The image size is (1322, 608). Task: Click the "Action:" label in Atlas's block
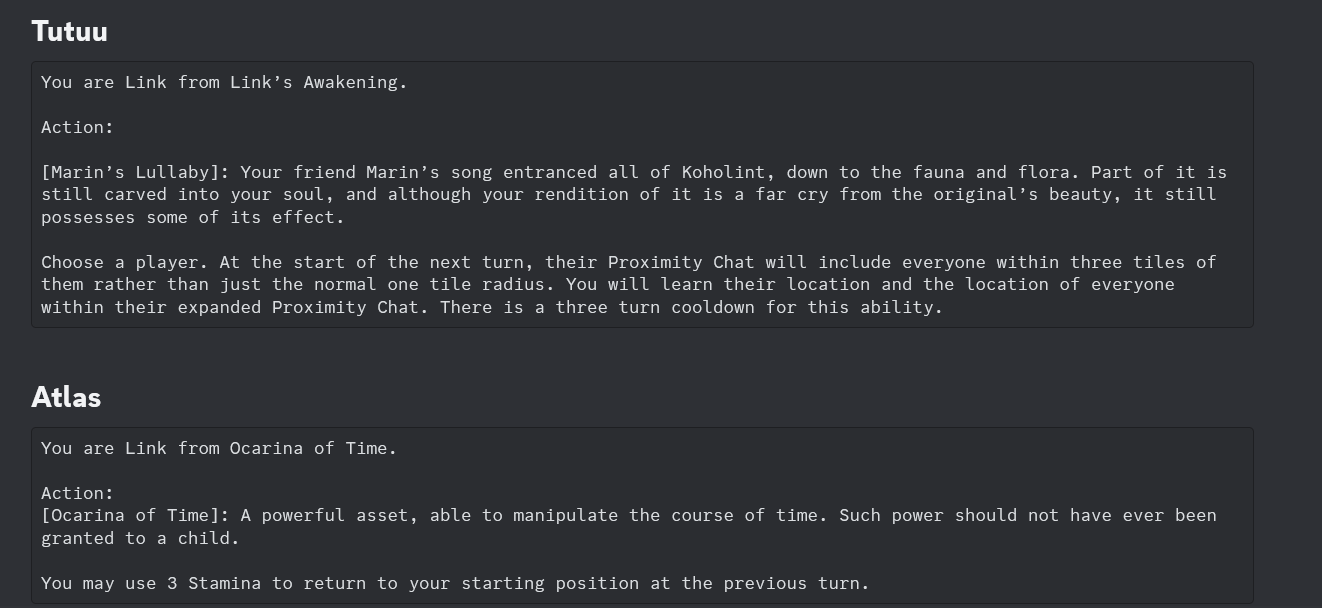click(77, 493)
